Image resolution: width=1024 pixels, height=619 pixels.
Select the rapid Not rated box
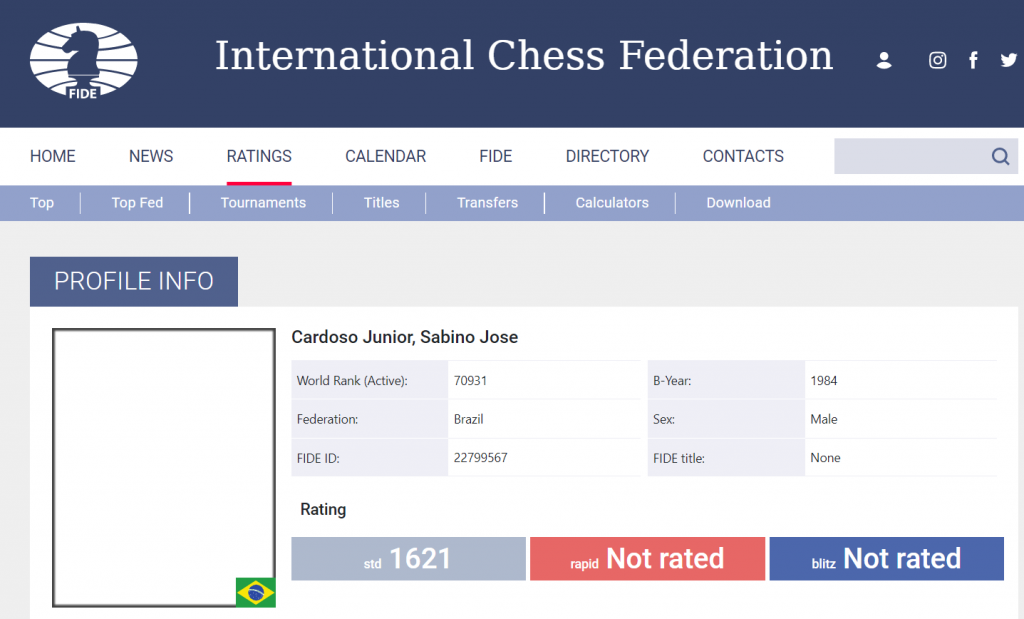(647, 559)
